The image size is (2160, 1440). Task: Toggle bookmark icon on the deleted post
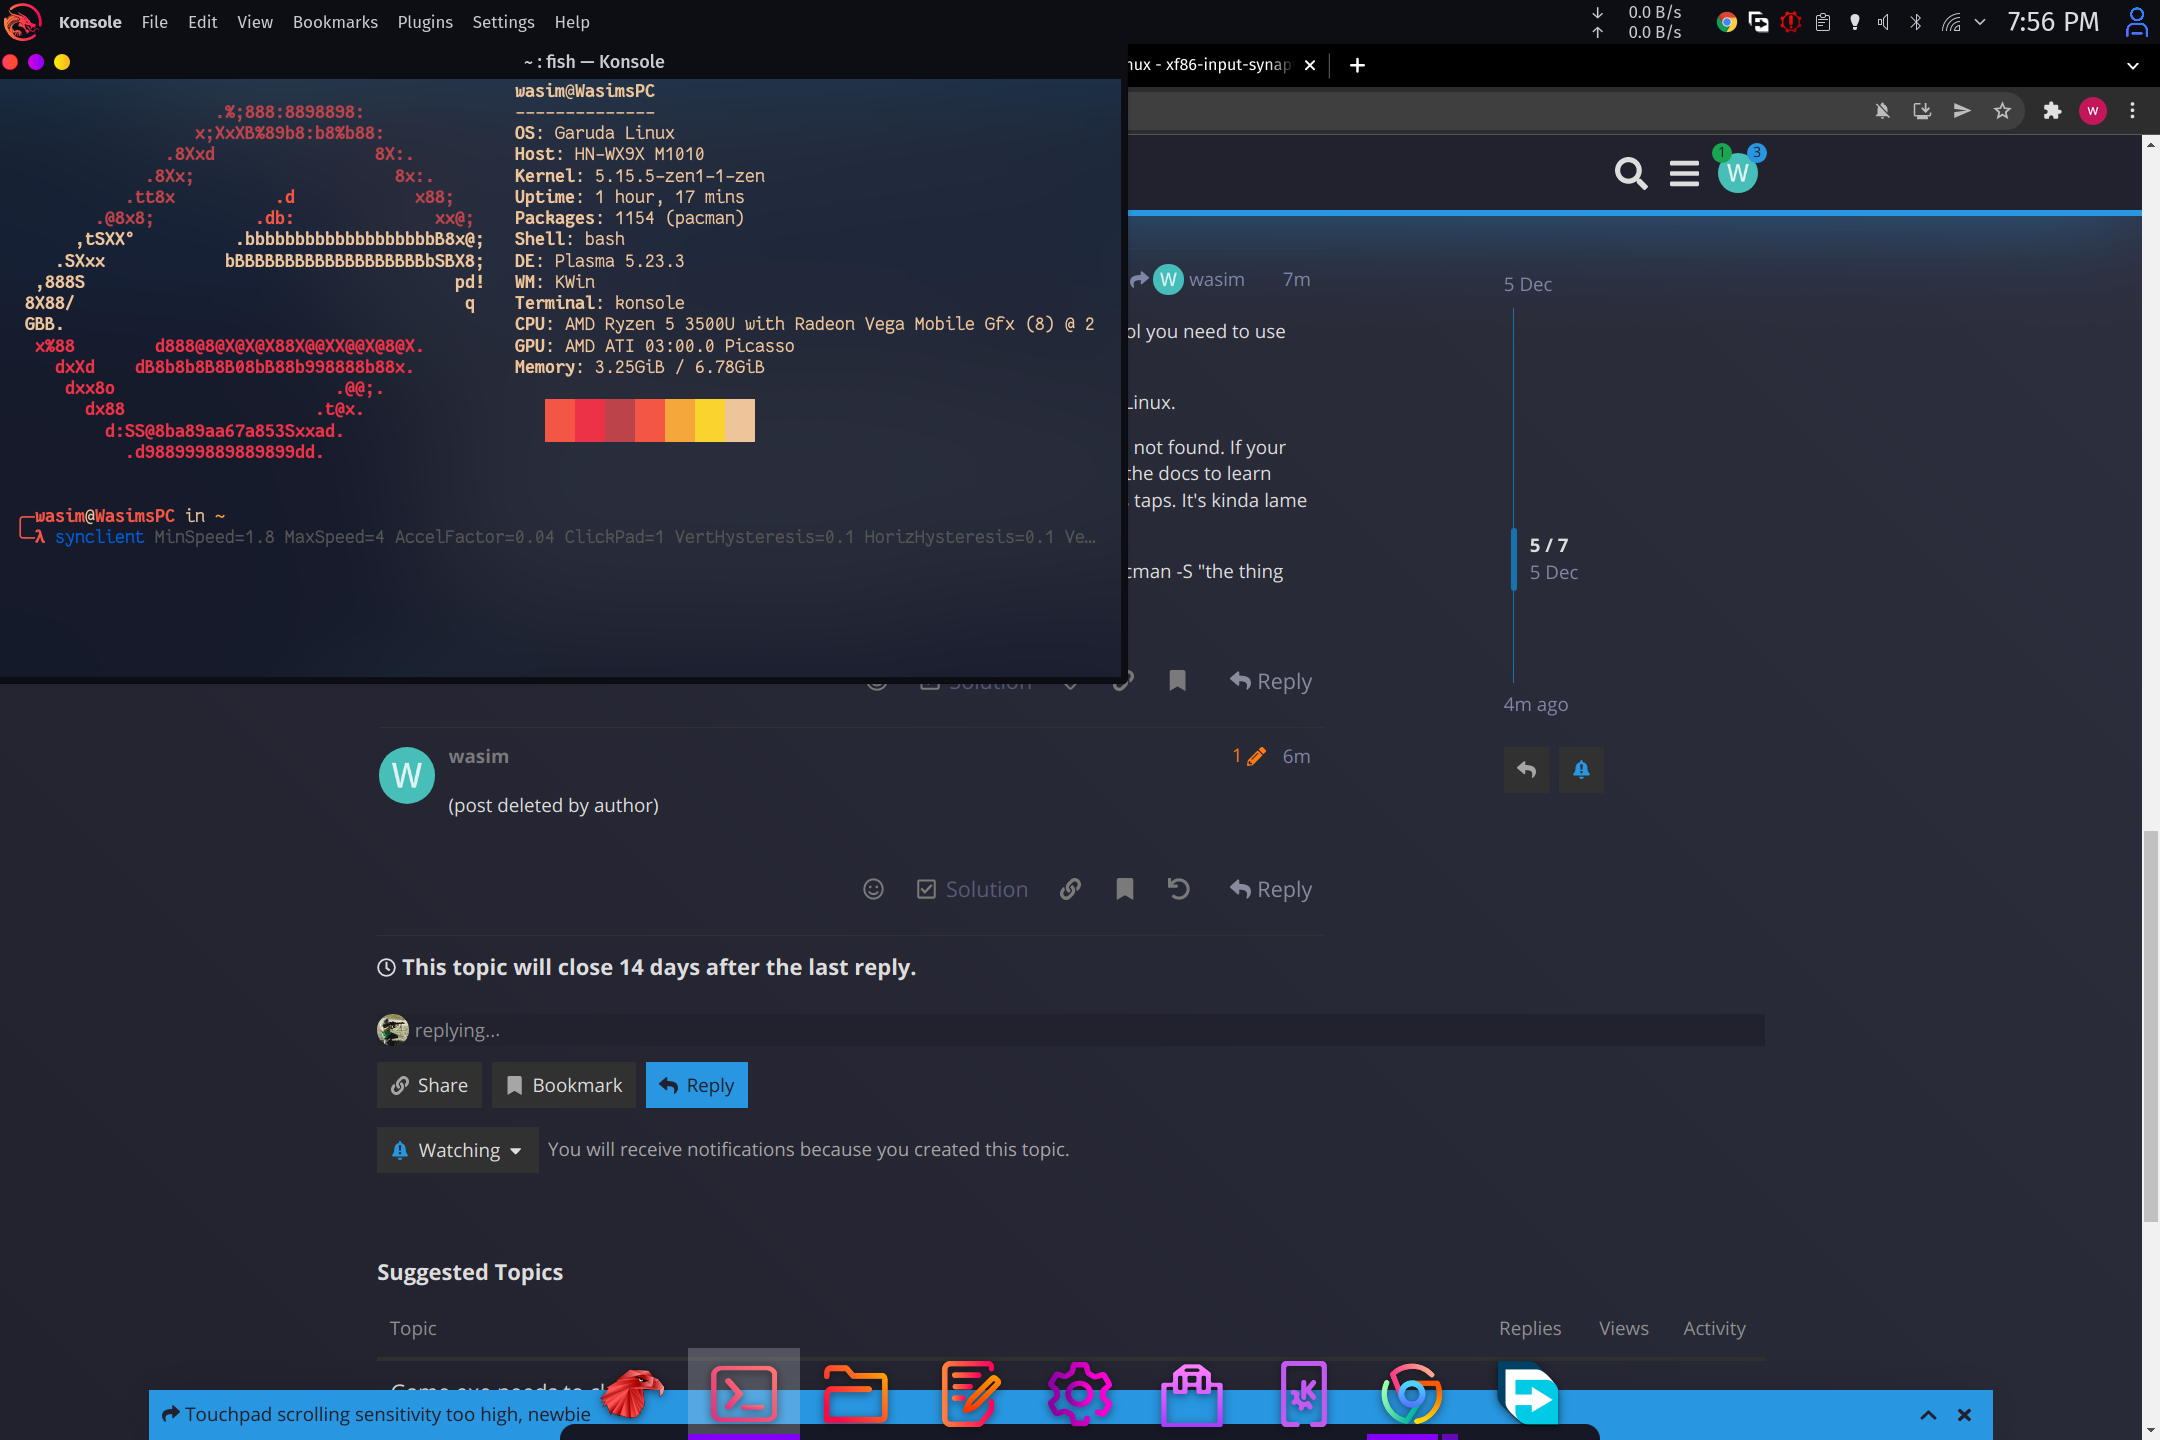click(1125, 889)
